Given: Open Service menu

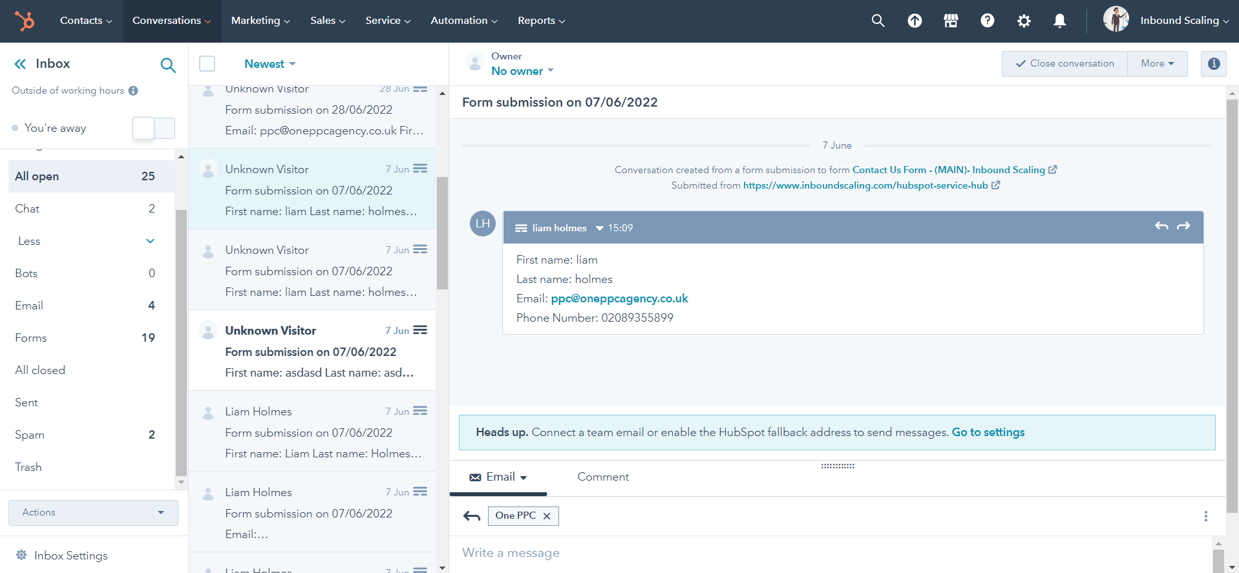Looking at the screenshot, I should (388, 20).
